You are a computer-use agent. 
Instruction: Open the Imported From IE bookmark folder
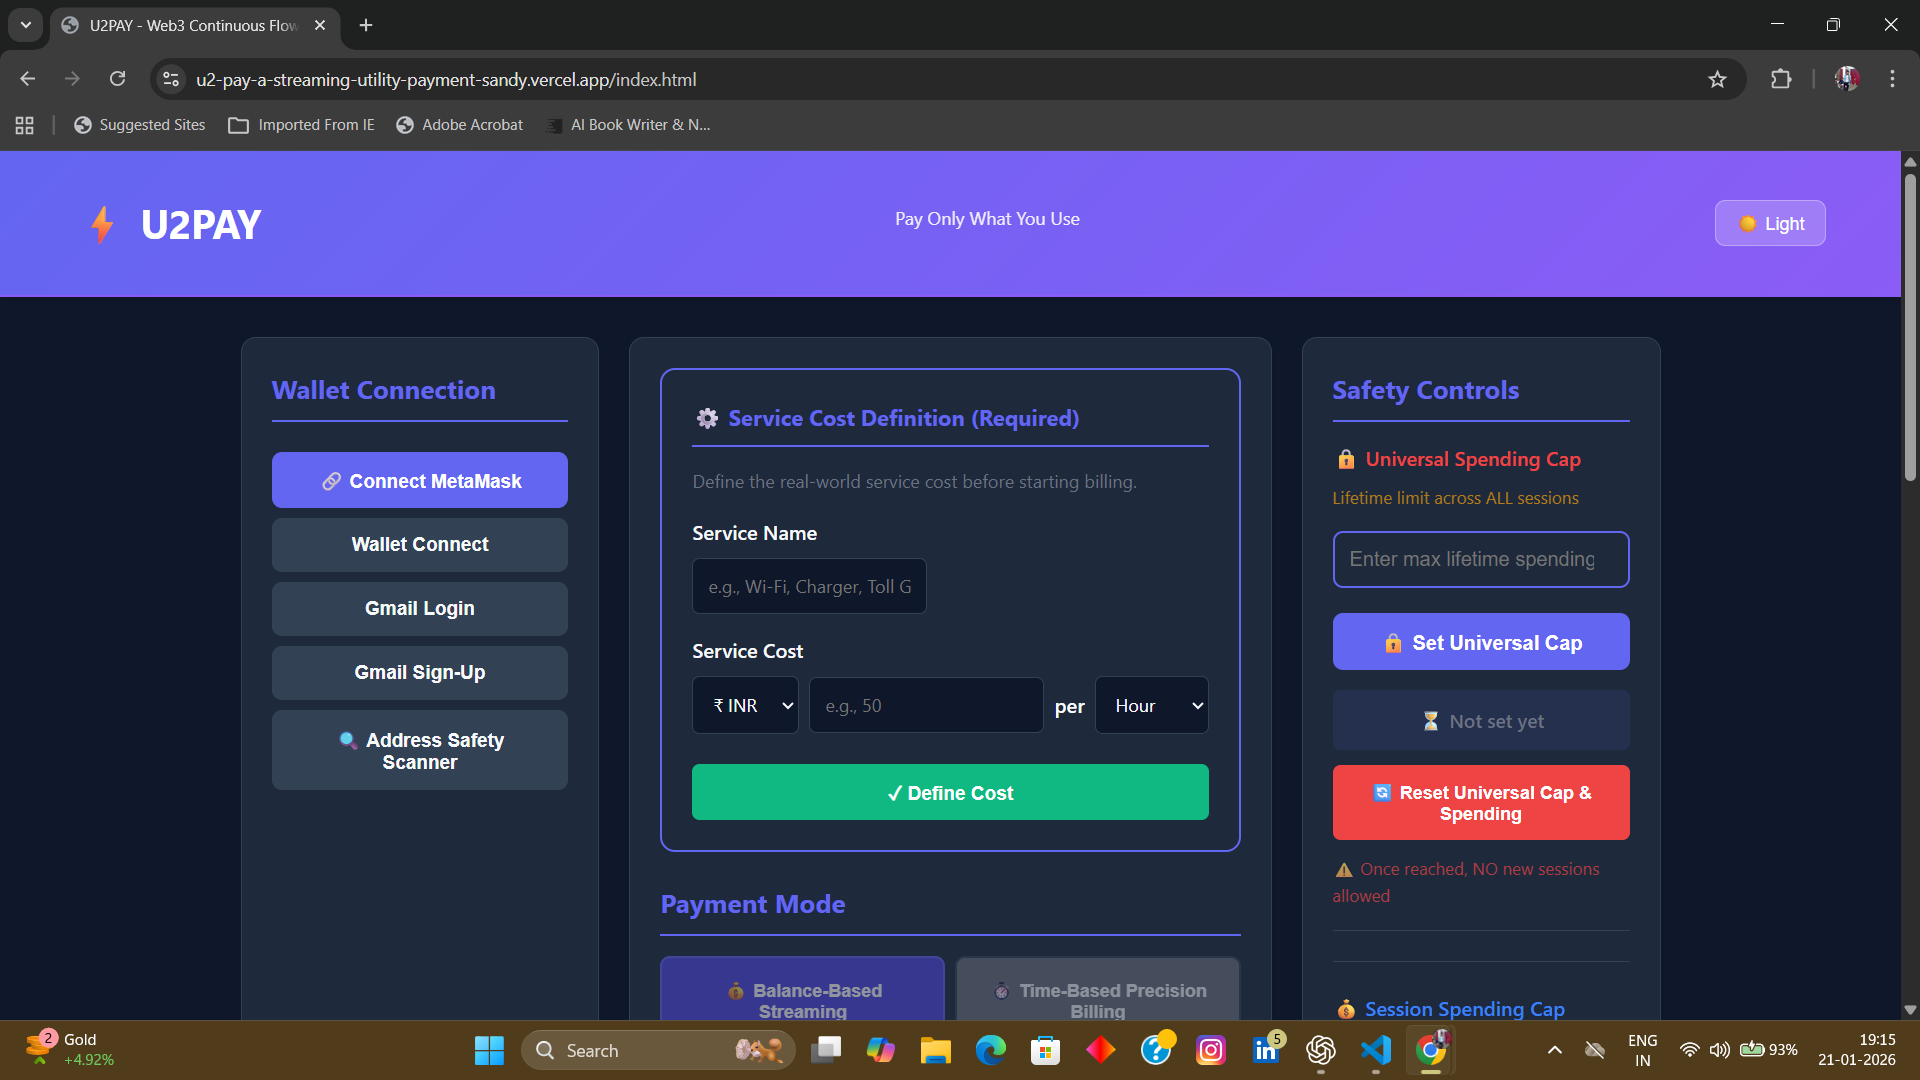(x=302, y=125)
